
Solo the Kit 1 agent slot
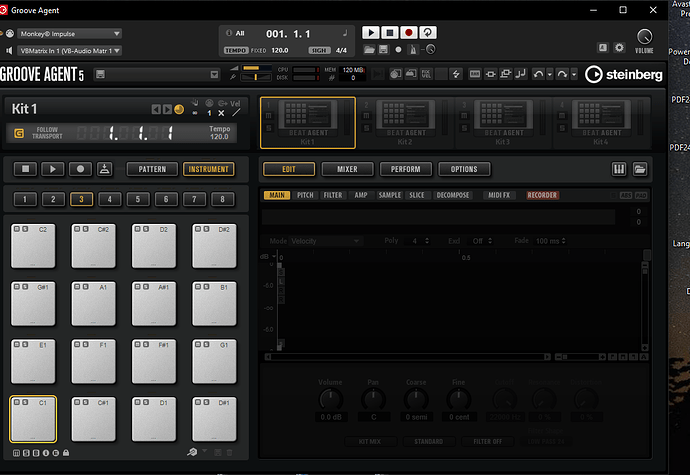tap(268, 128)
